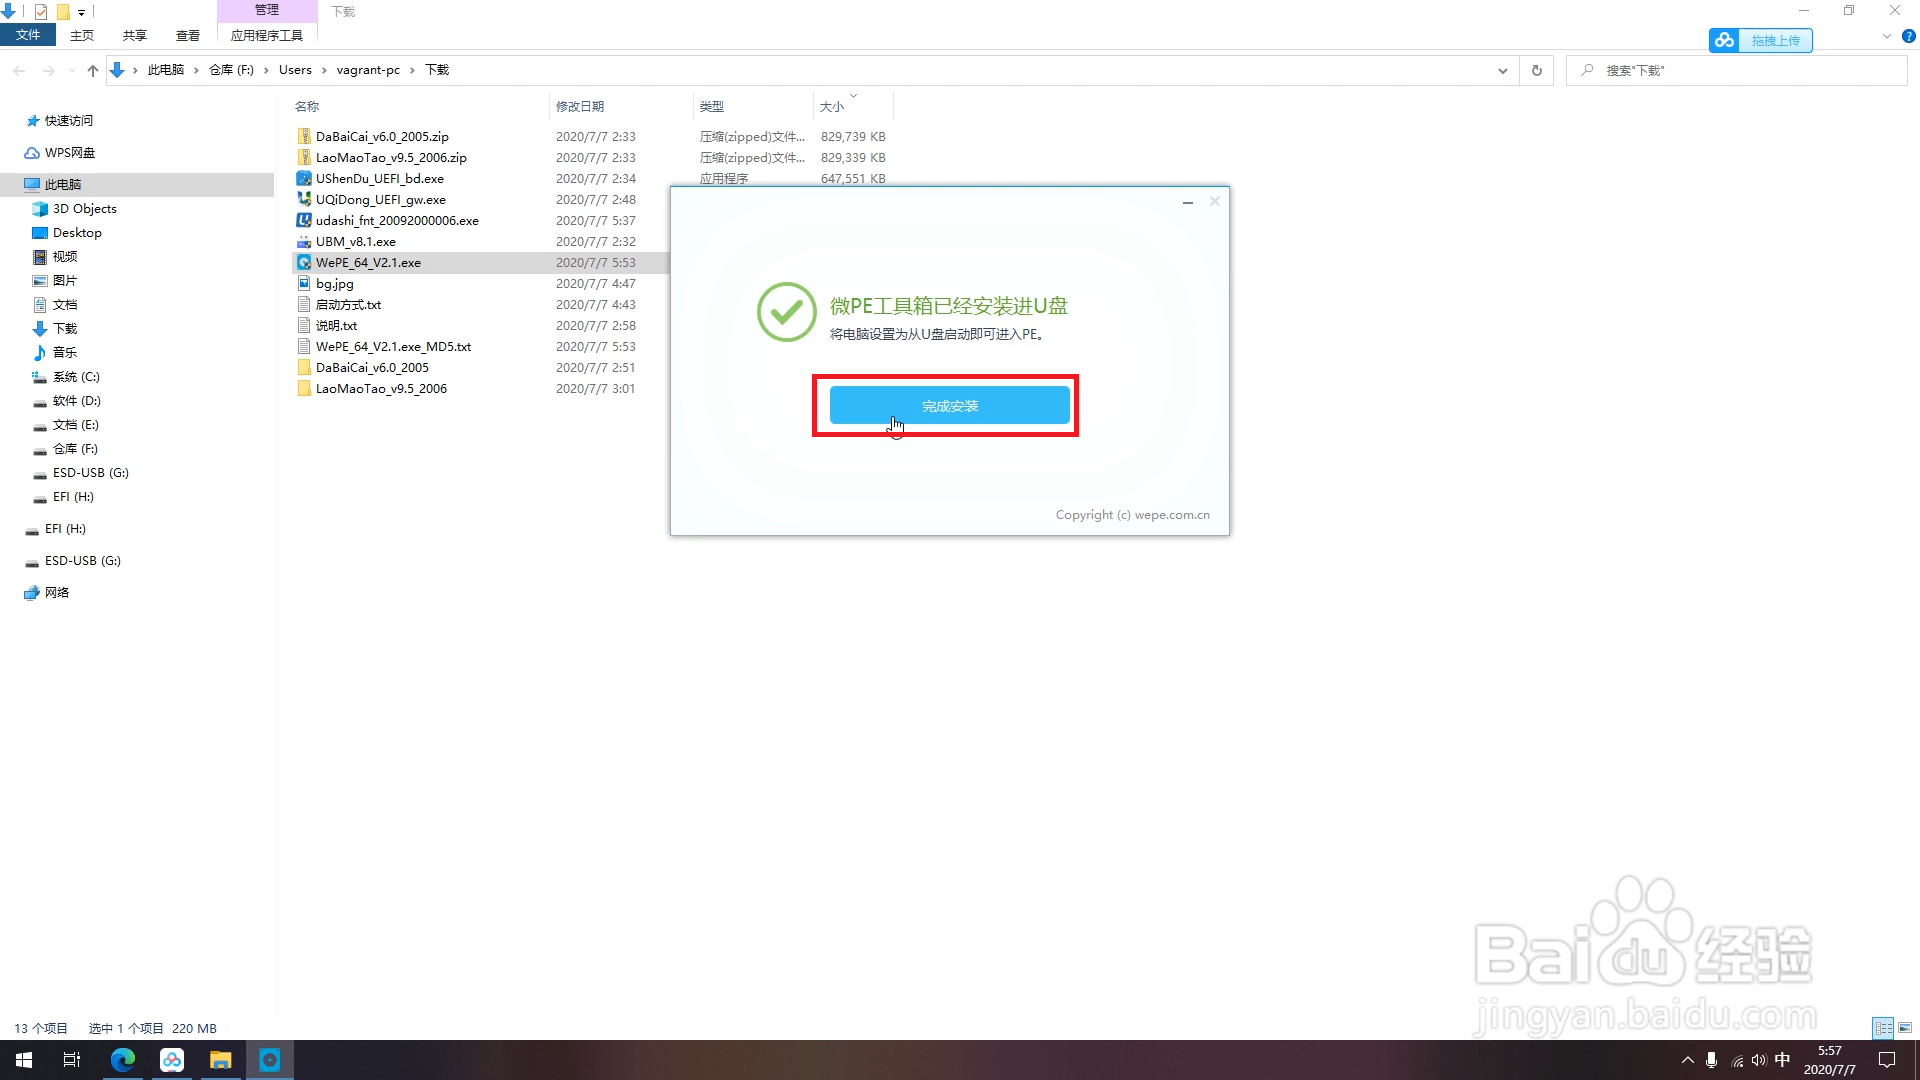Image resolution: width=1920 pixels, height=1080 pixels.
Task: Open the Quick Access Toolbar dropdown arrow
Action: pyautogui.click(x=82, y=12)
